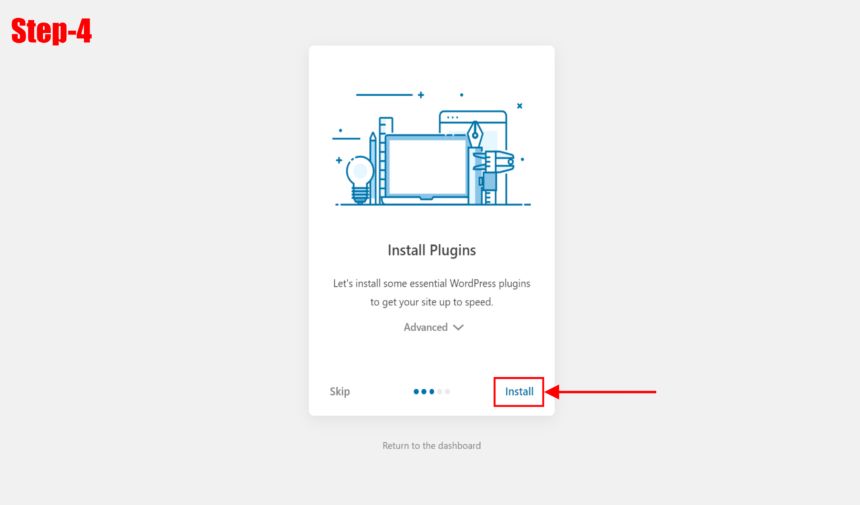
Task: Click the lightbulb icon in illustration
Action: [359, 179]
